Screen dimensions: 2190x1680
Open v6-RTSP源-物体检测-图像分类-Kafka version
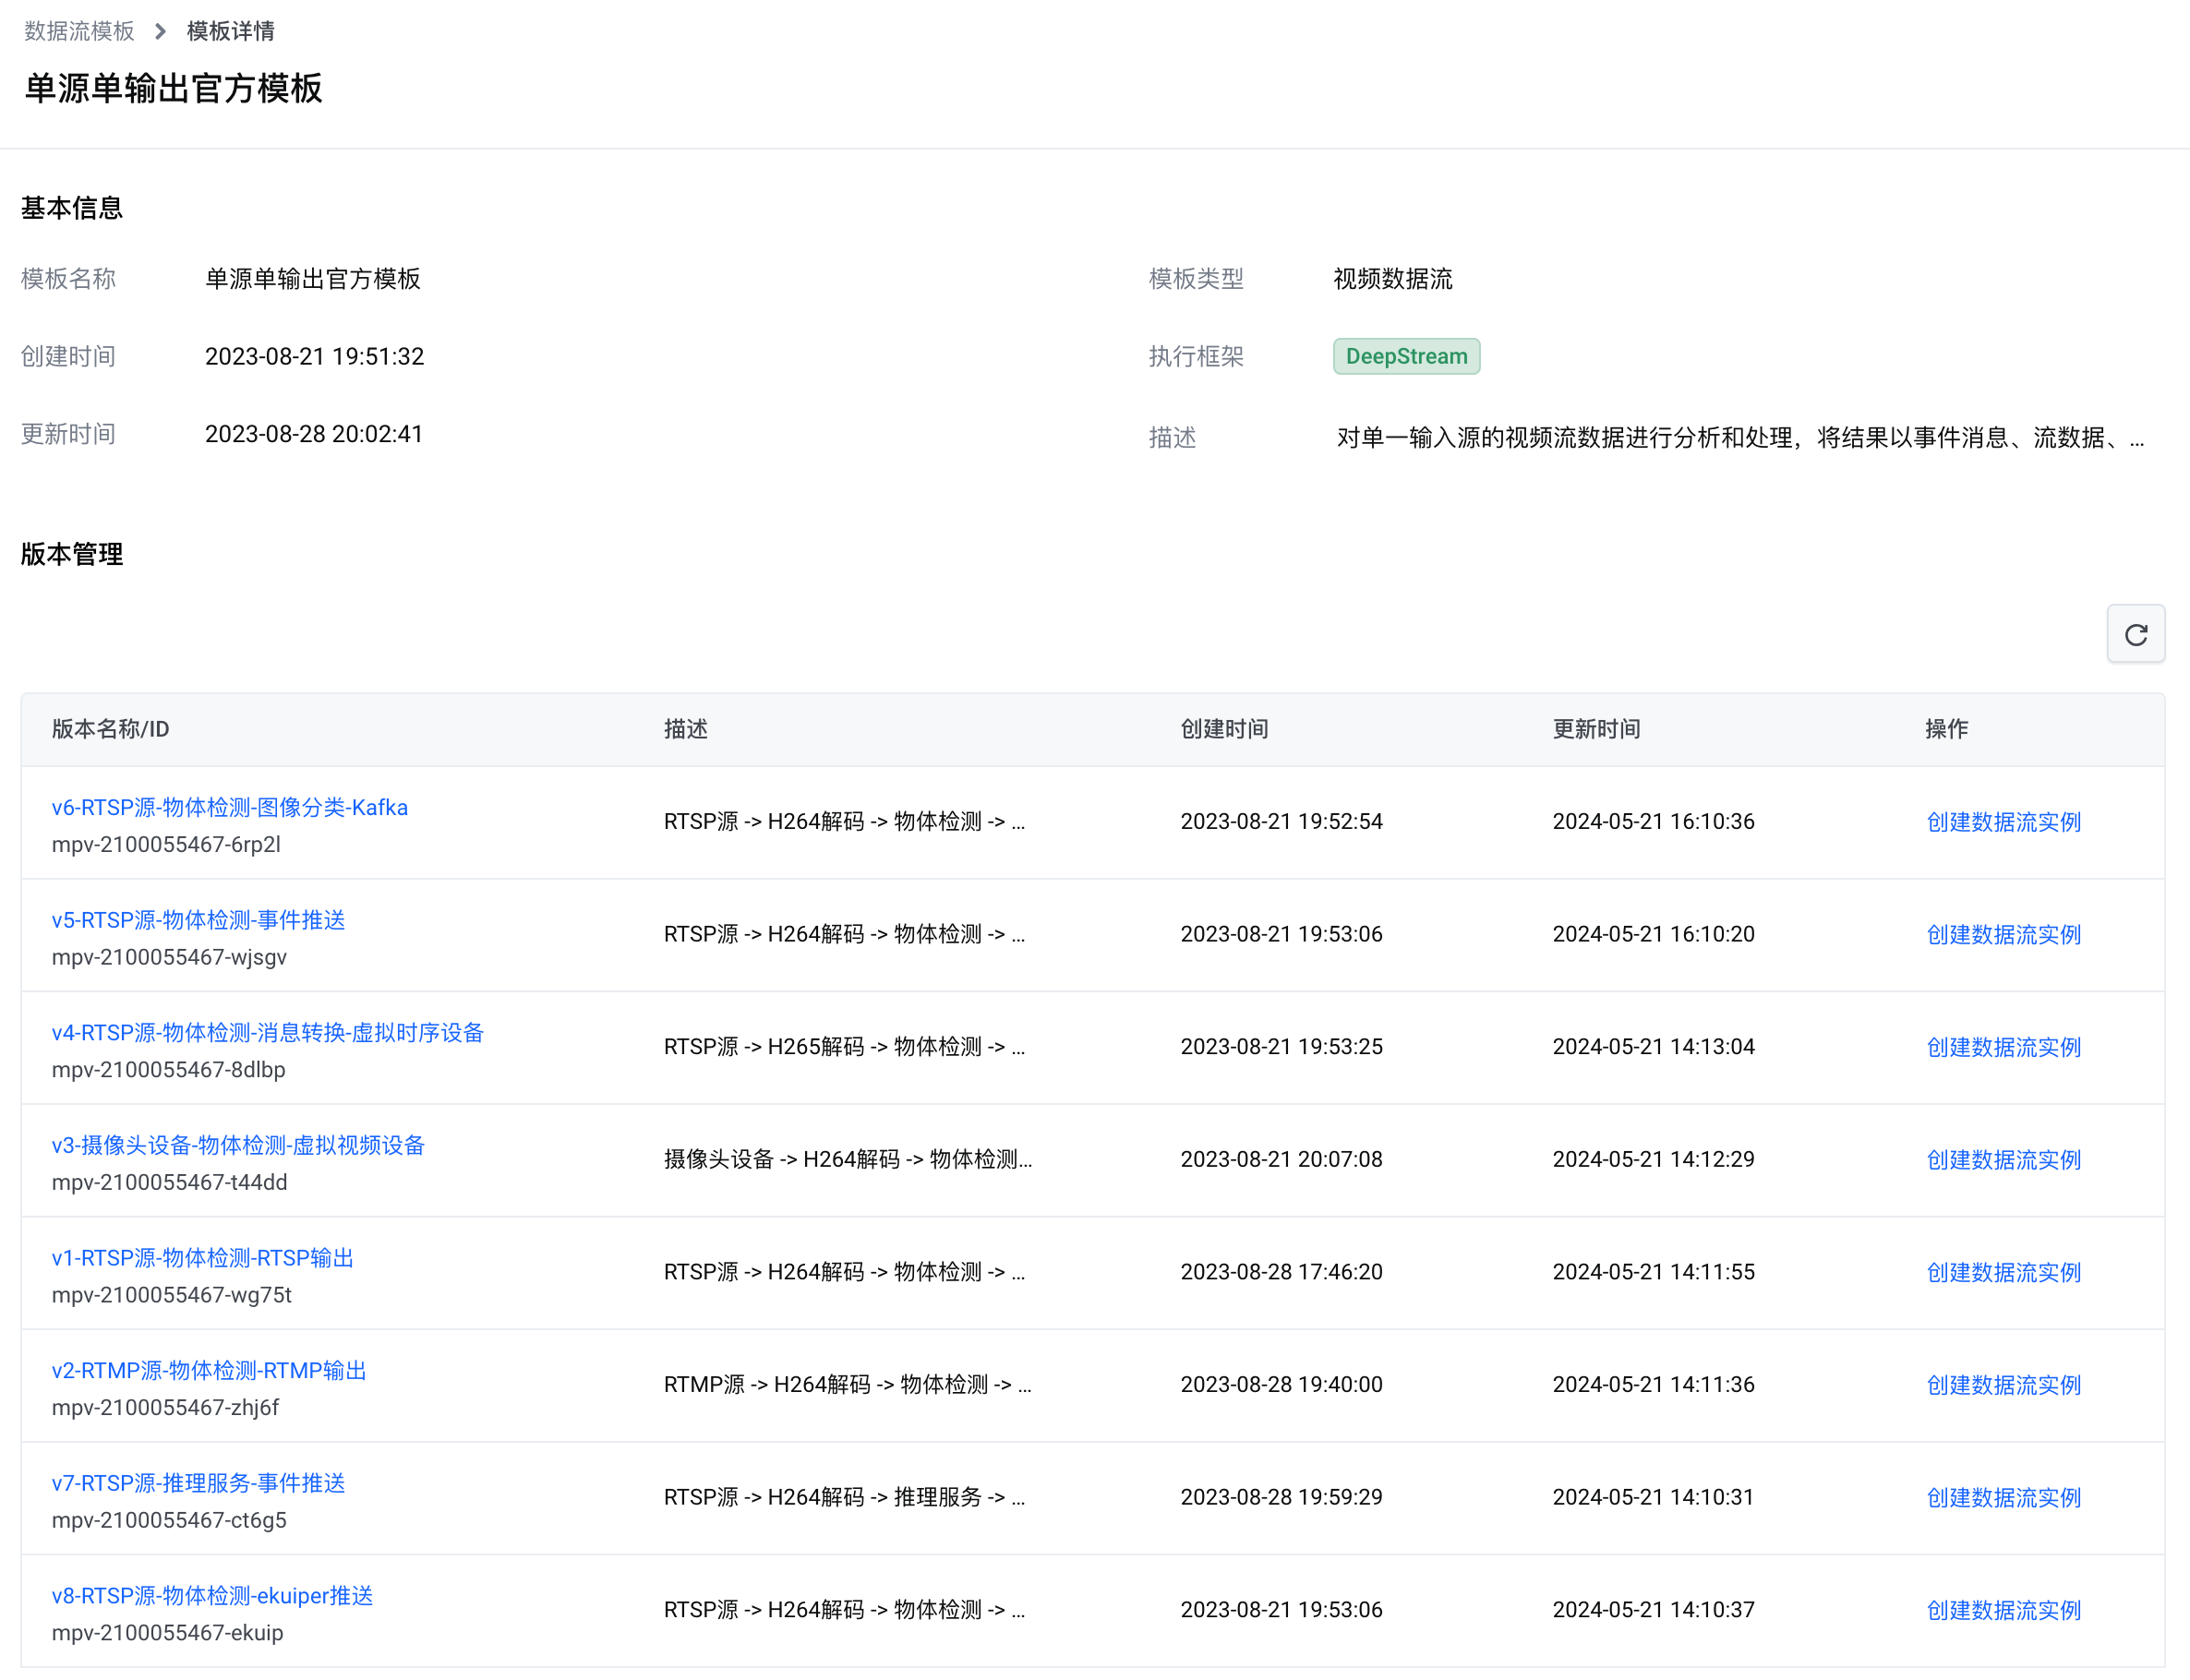tap(230, 807)
